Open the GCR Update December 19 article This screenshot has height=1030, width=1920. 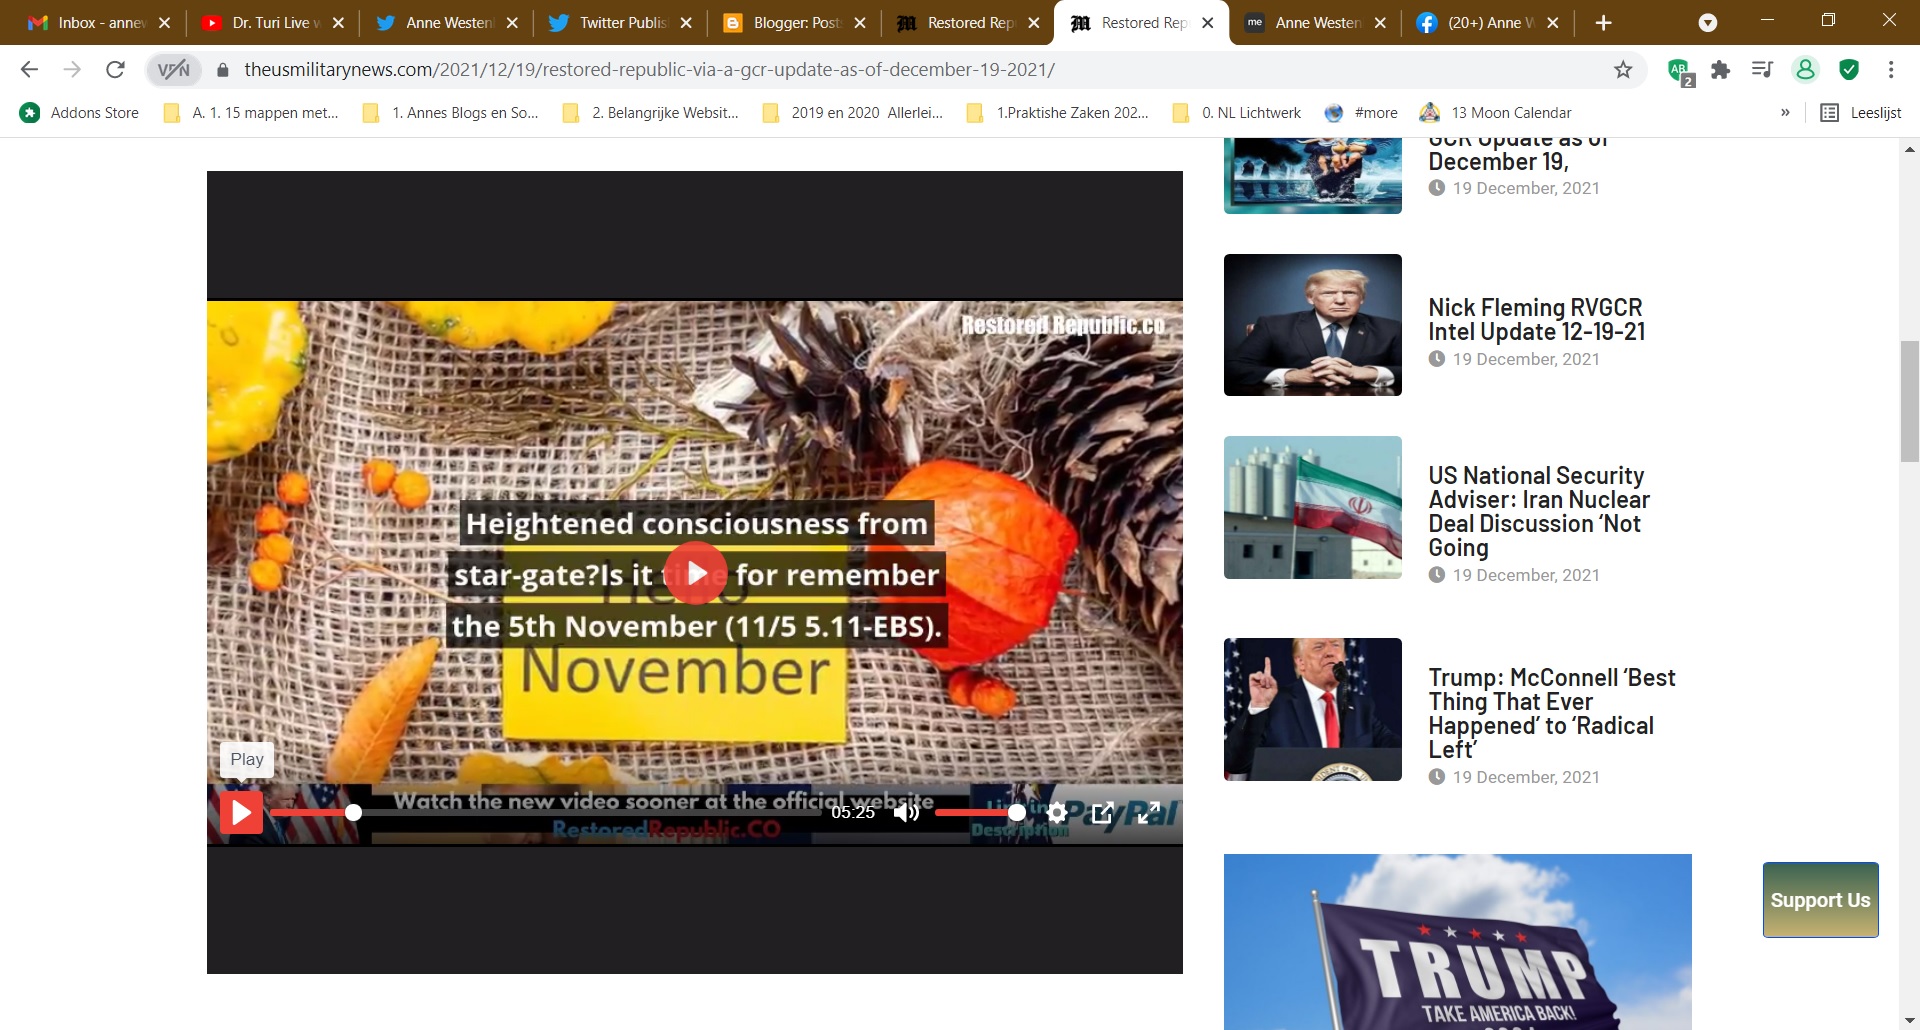(1518, 155)
